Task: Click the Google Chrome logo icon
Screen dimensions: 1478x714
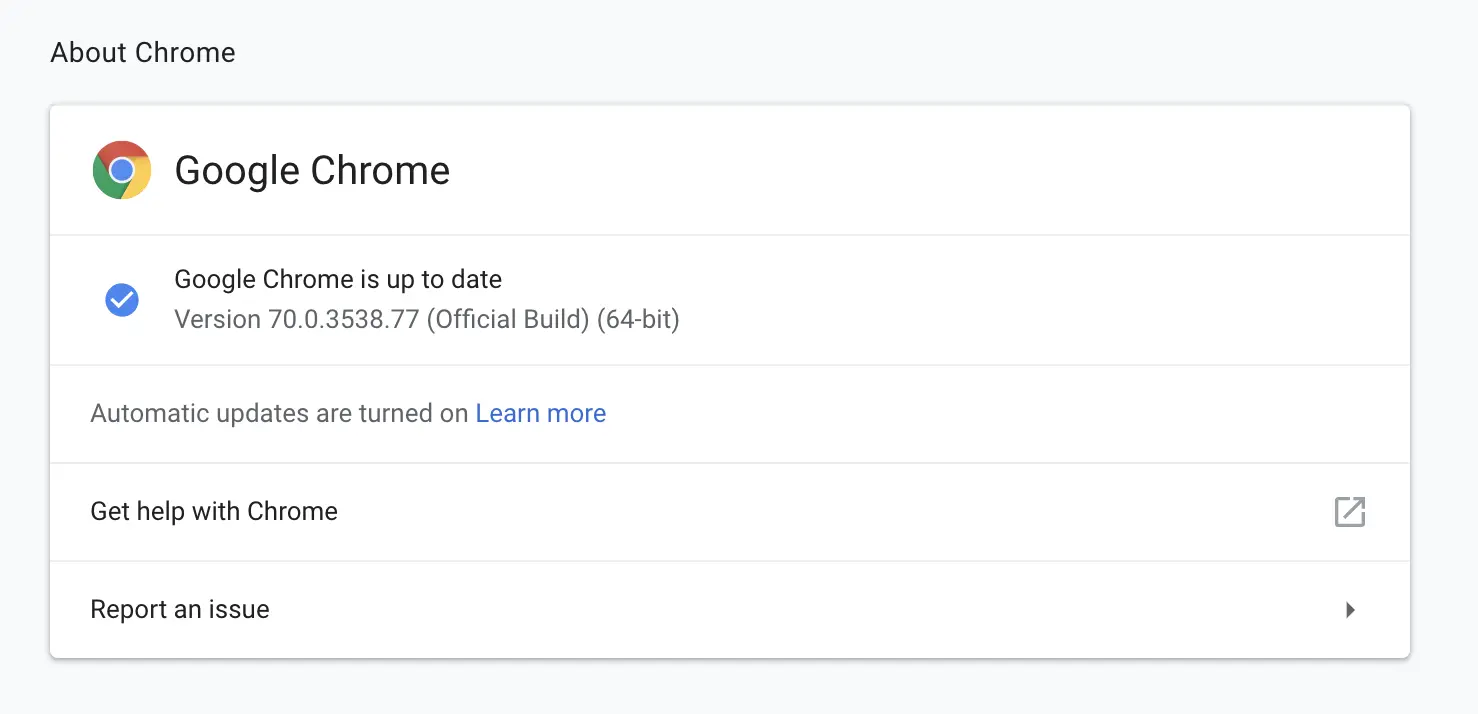Action: click(x=121, y=170)
